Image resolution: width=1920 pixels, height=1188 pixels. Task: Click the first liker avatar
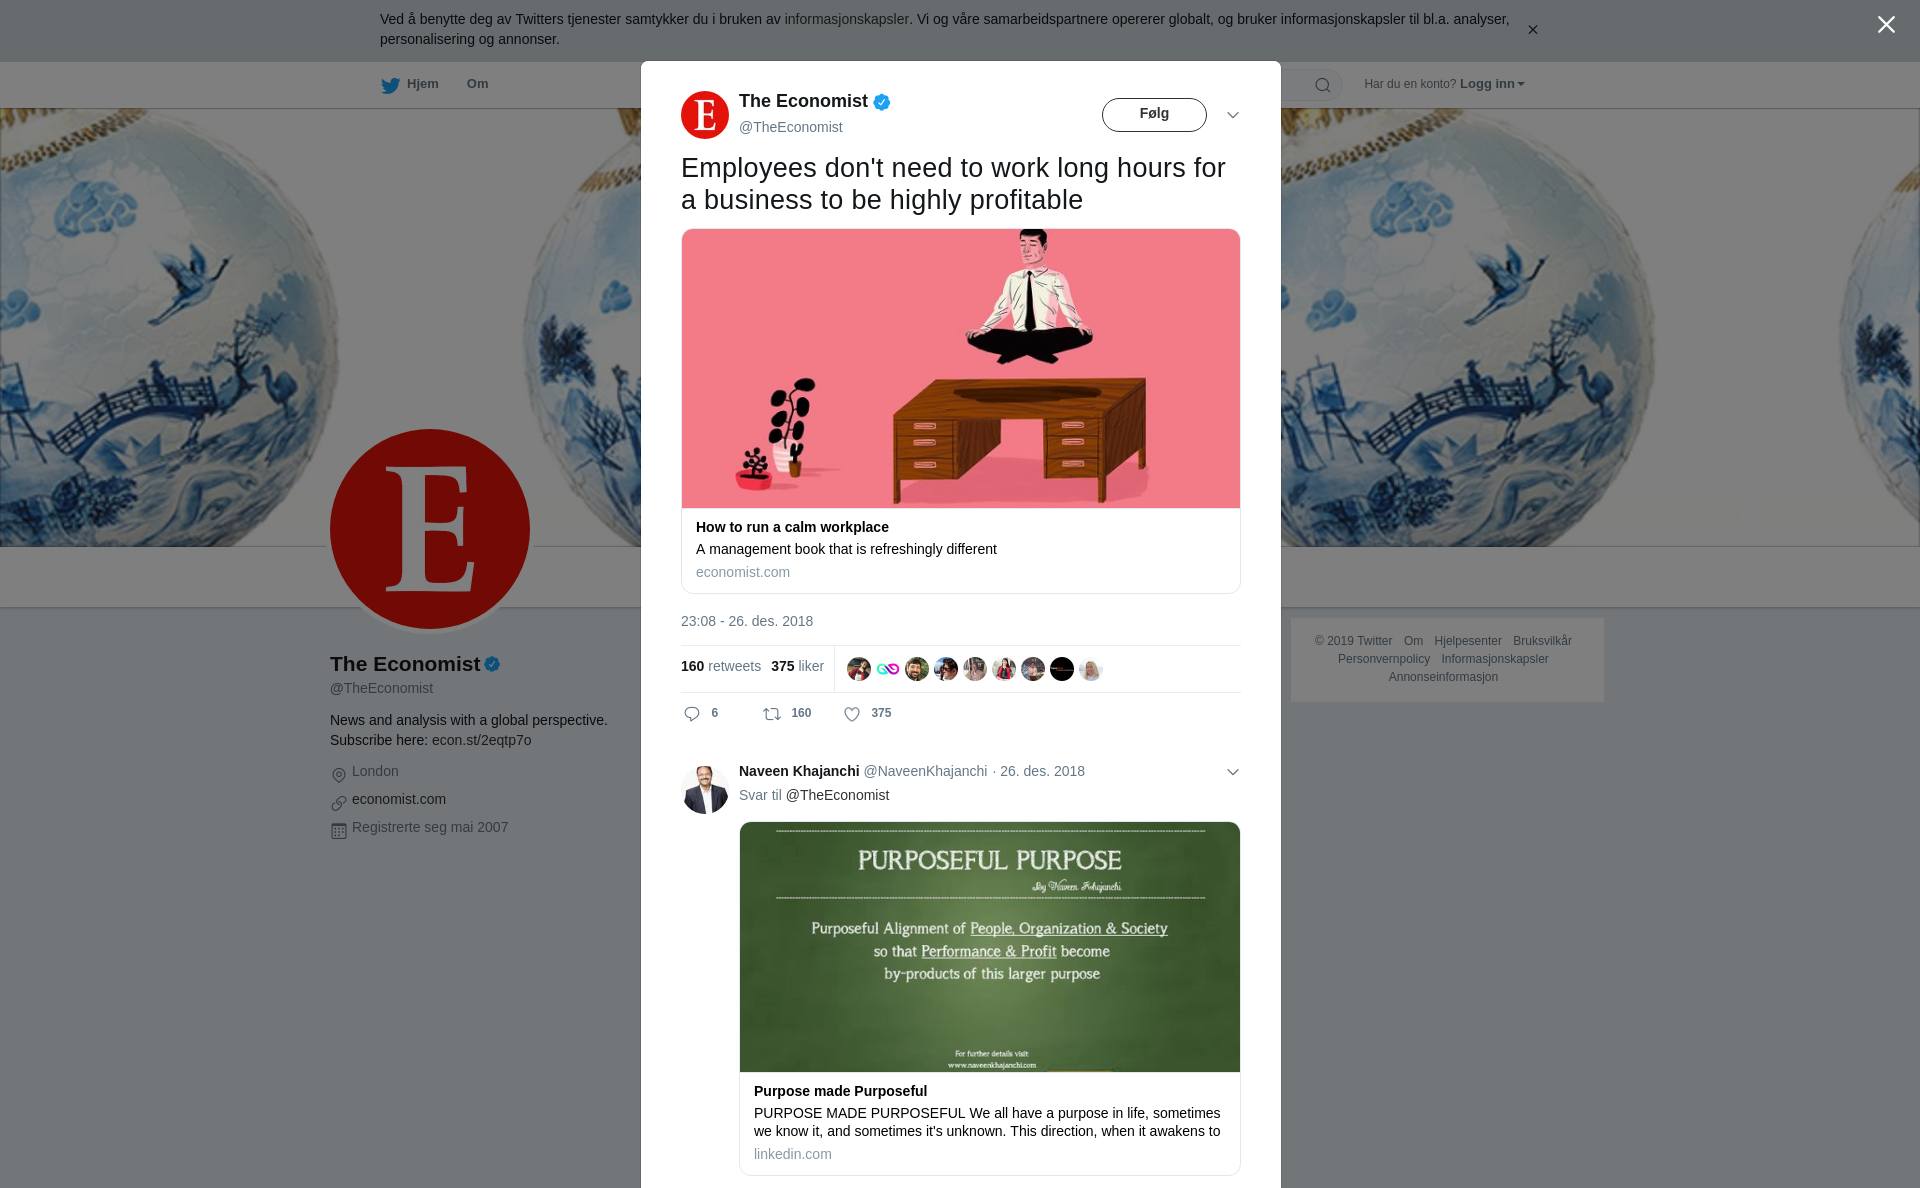858,669
